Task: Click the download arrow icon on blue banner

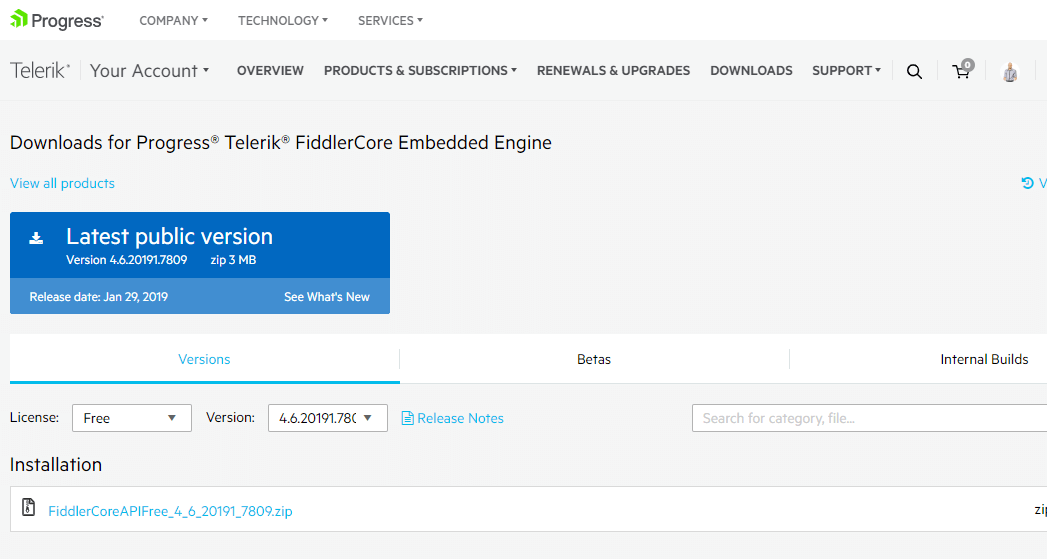Action: [36, 238]
